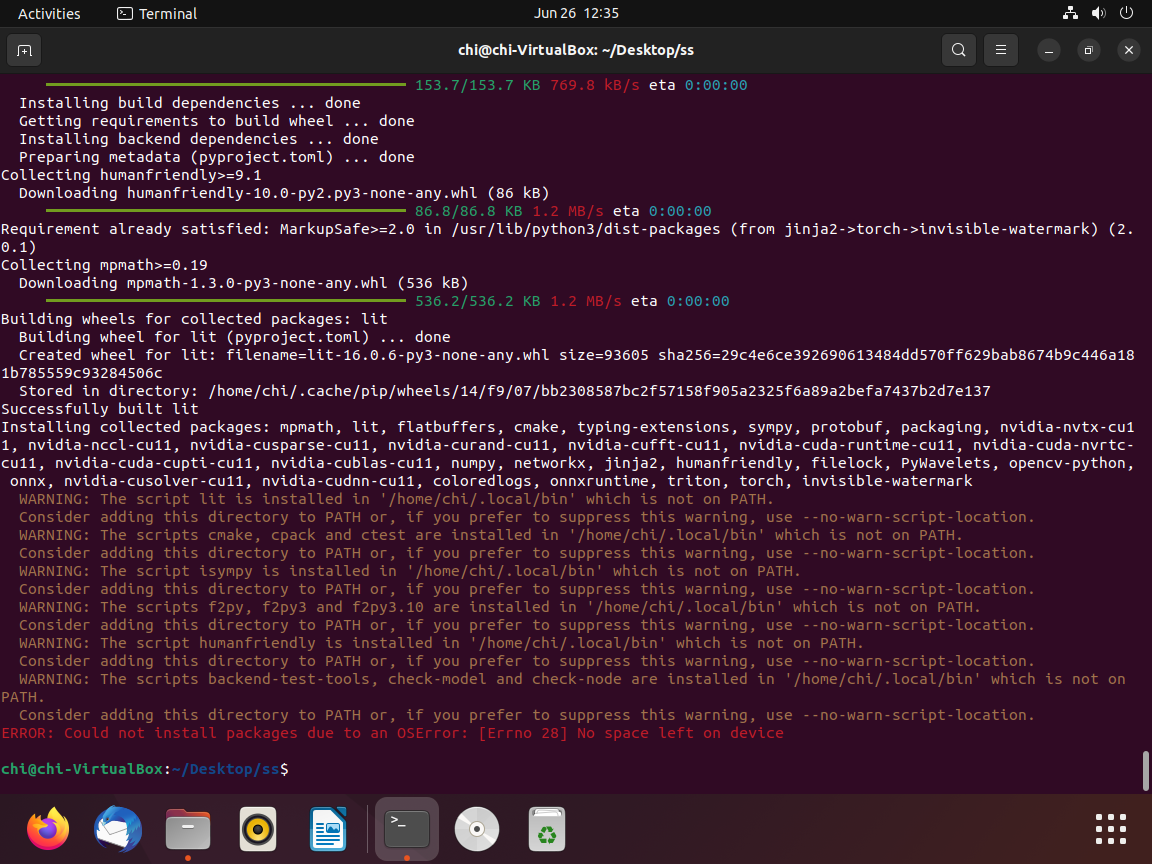Click the terminal search icon

959,50
